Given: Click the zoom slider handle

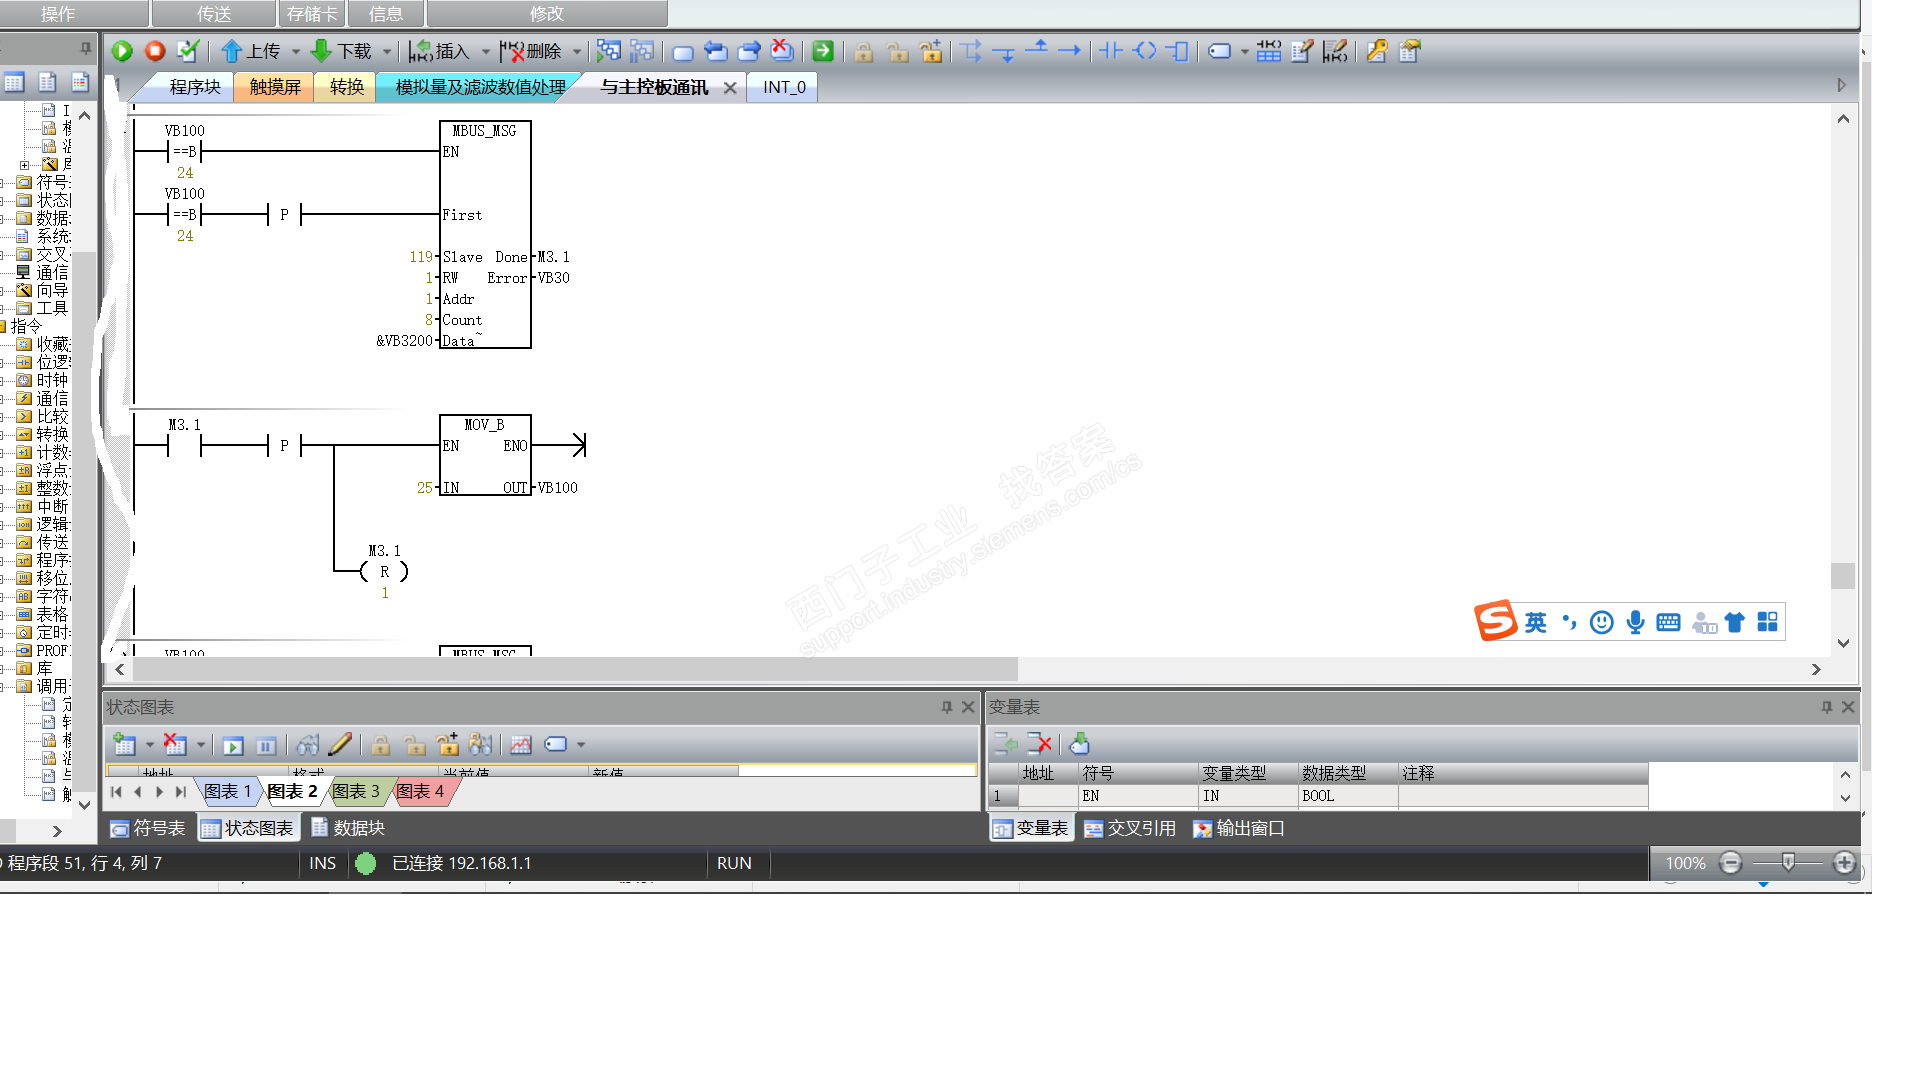Looking at the screenshot, I should [x=1788, y=862].
